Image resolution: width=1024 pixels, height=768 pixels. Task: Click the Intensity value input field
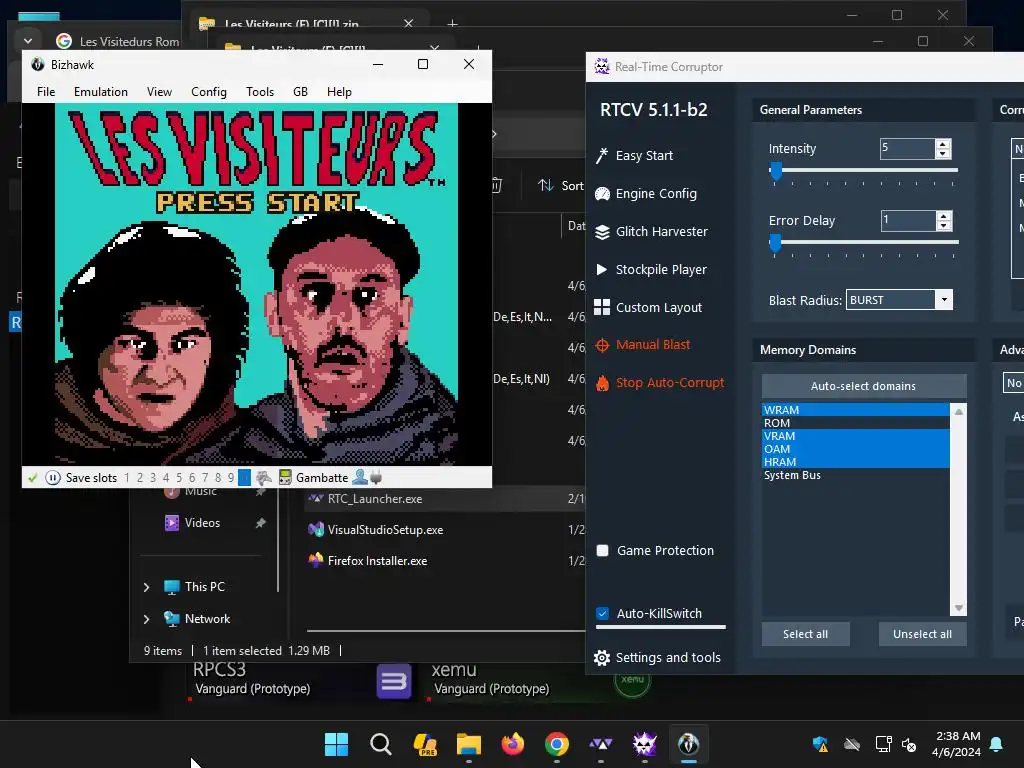tap(907, 148)
